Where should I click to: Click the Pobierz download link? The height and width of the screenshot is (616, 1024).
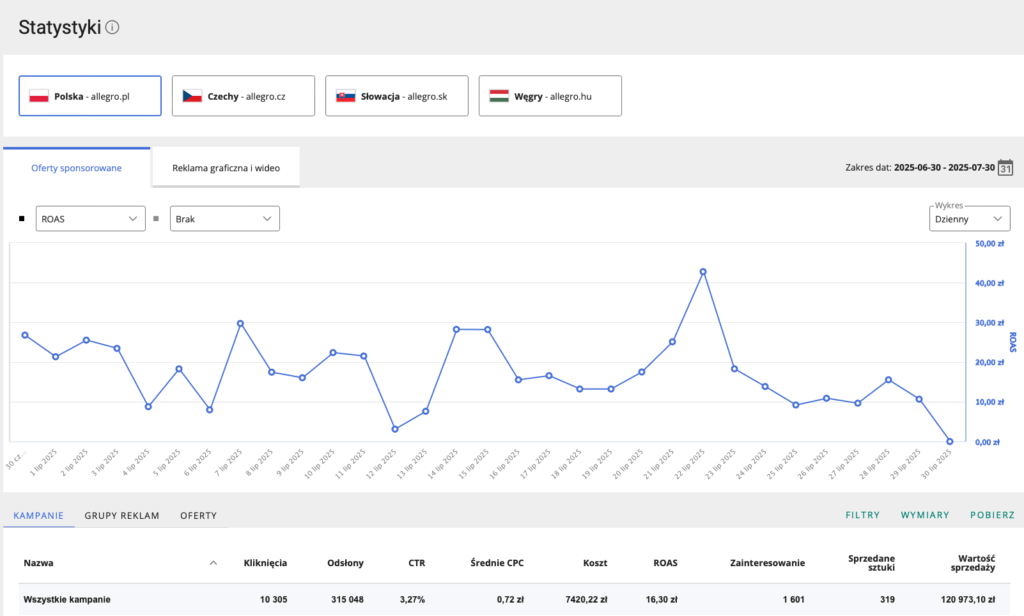[x=992, y=515]
